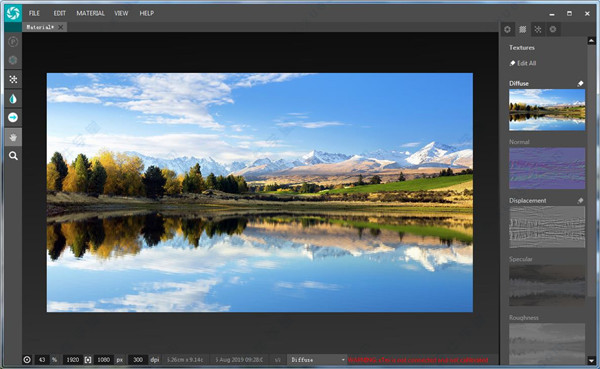Click the zoom-fit target icon in status bar
The width and height of the screenshot is (600, 369).
[x=27, y=360]
